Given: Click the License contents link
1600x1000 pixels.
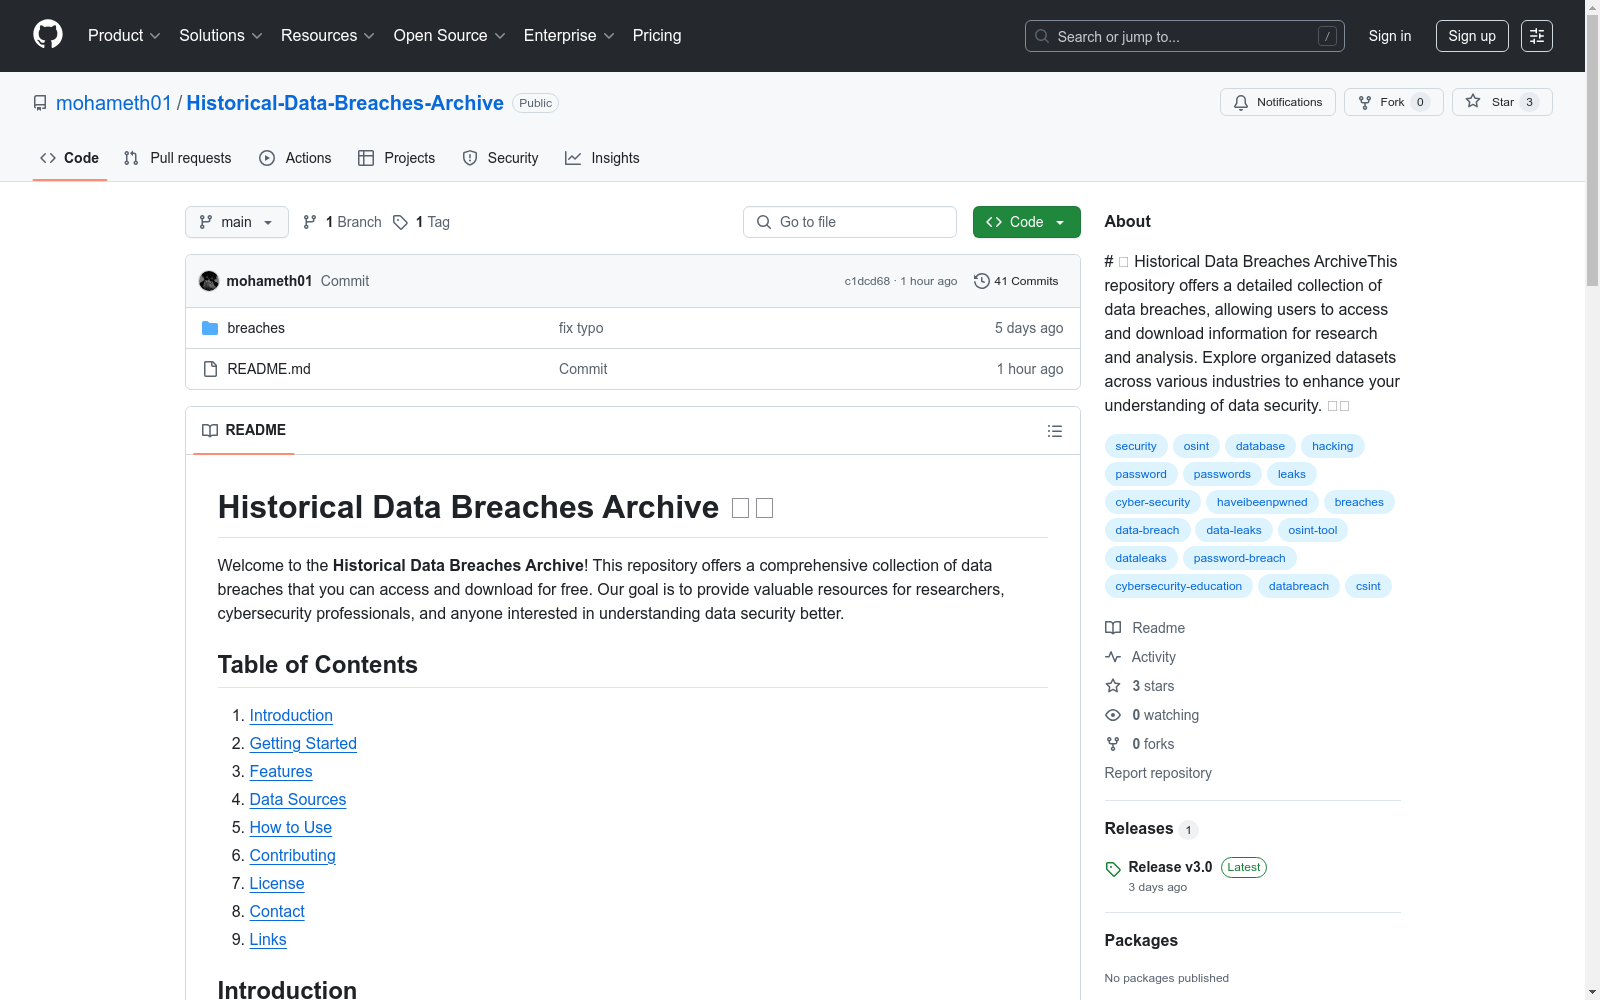Looking at the screenshot, I should (277, 883).
